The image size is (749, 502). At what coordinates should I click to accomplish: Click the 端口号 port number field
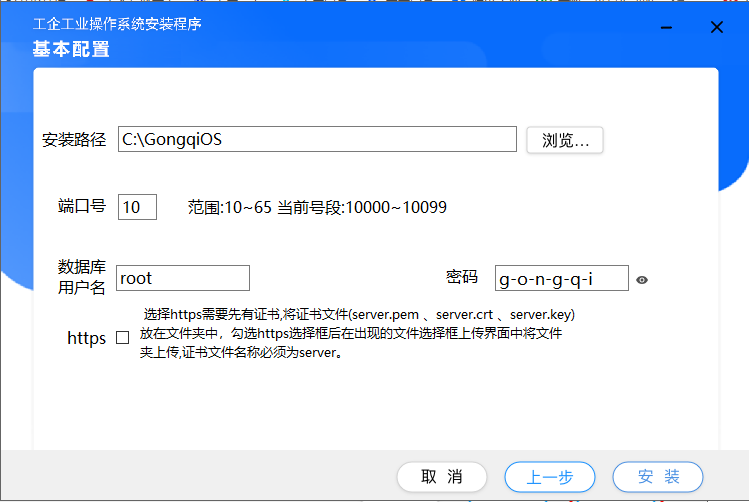(x=137, y=207)
